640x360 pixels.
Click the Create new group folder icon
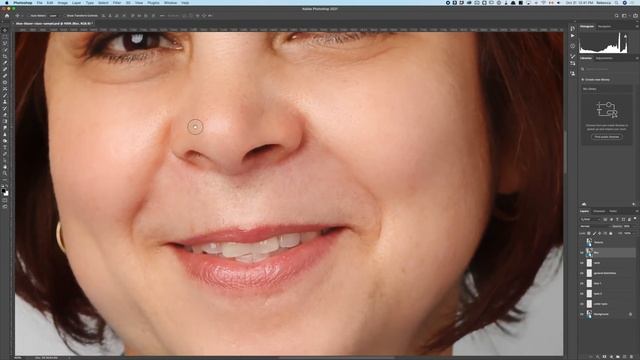pyautogui.click(x=618, y=356)
